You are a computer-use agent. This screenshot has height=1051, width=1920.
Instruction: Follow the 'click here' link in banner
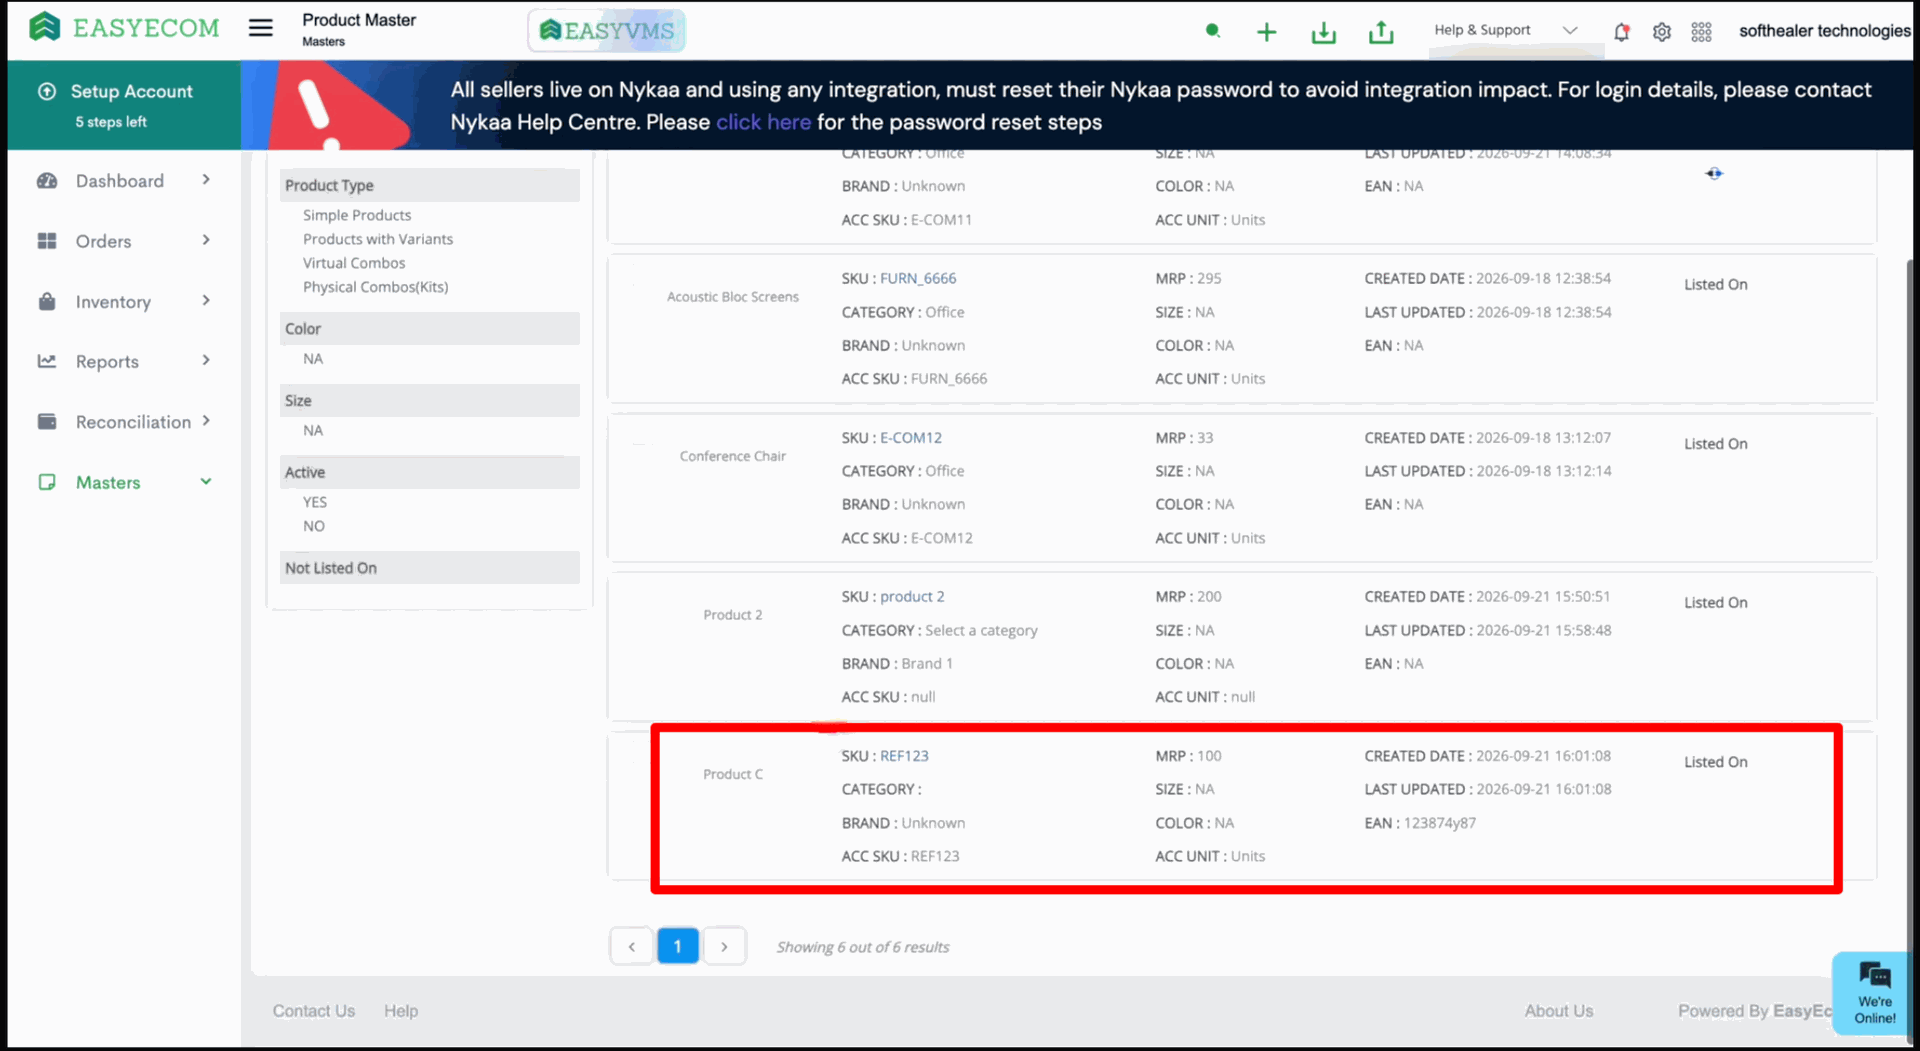click(763, 122)
